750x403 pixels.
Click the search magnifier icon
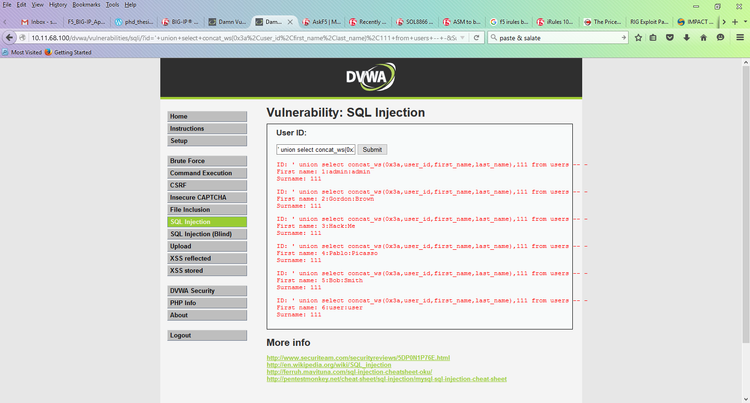point(494,38)
